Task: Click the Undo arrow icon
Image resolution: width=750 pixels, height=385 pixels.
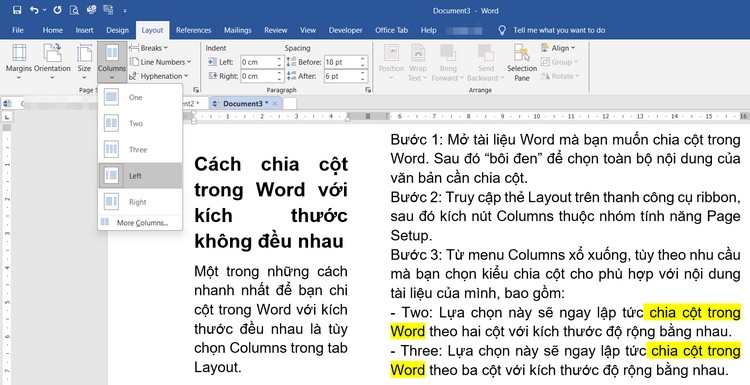Action: point(33,10)
